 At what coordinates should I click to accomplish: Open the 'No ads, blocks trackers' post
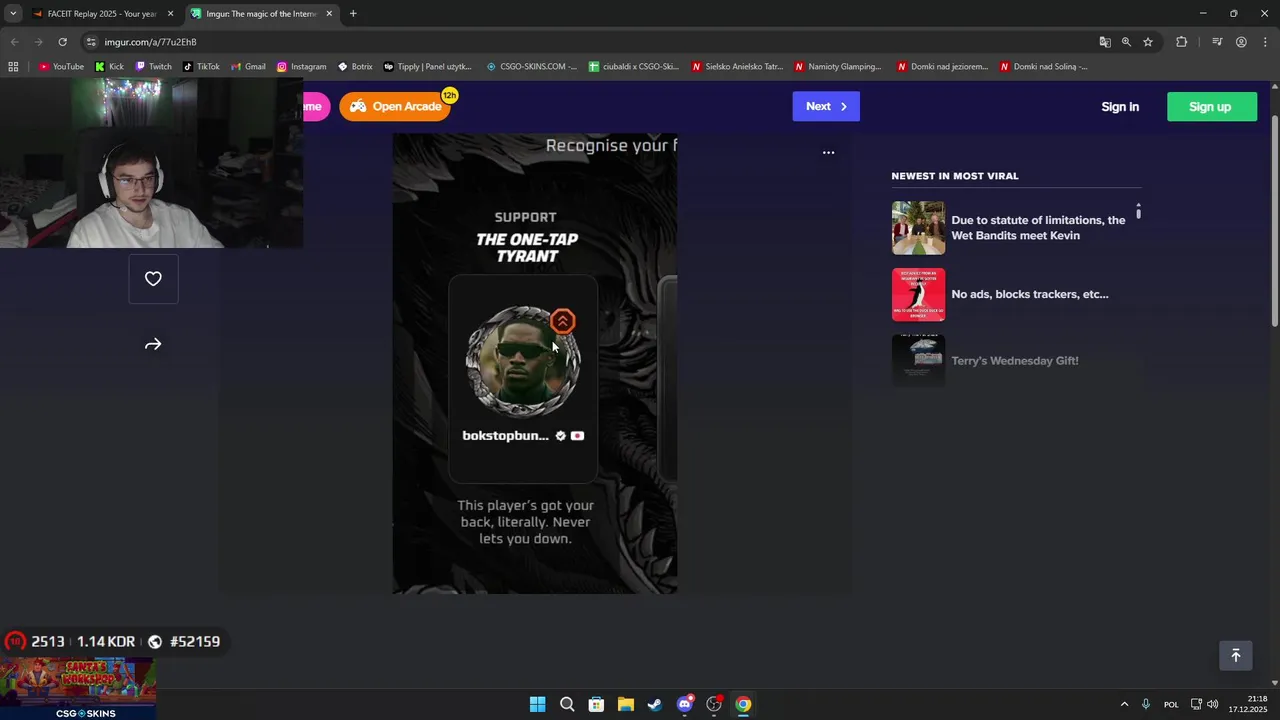click(1030, 294)
